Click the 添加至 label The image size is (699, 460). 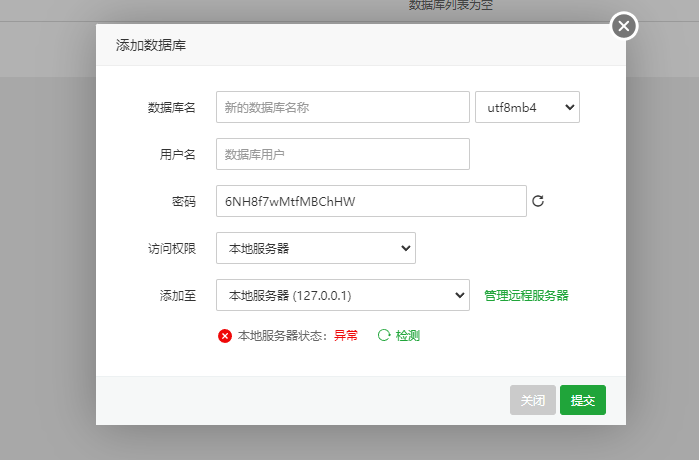click(178, 296)
